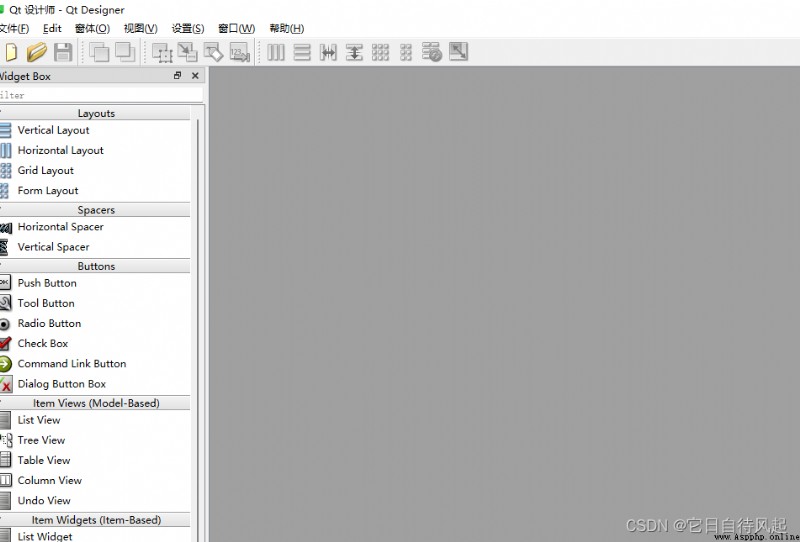Click the Break Layout toolbar icon

pos(432,52)
